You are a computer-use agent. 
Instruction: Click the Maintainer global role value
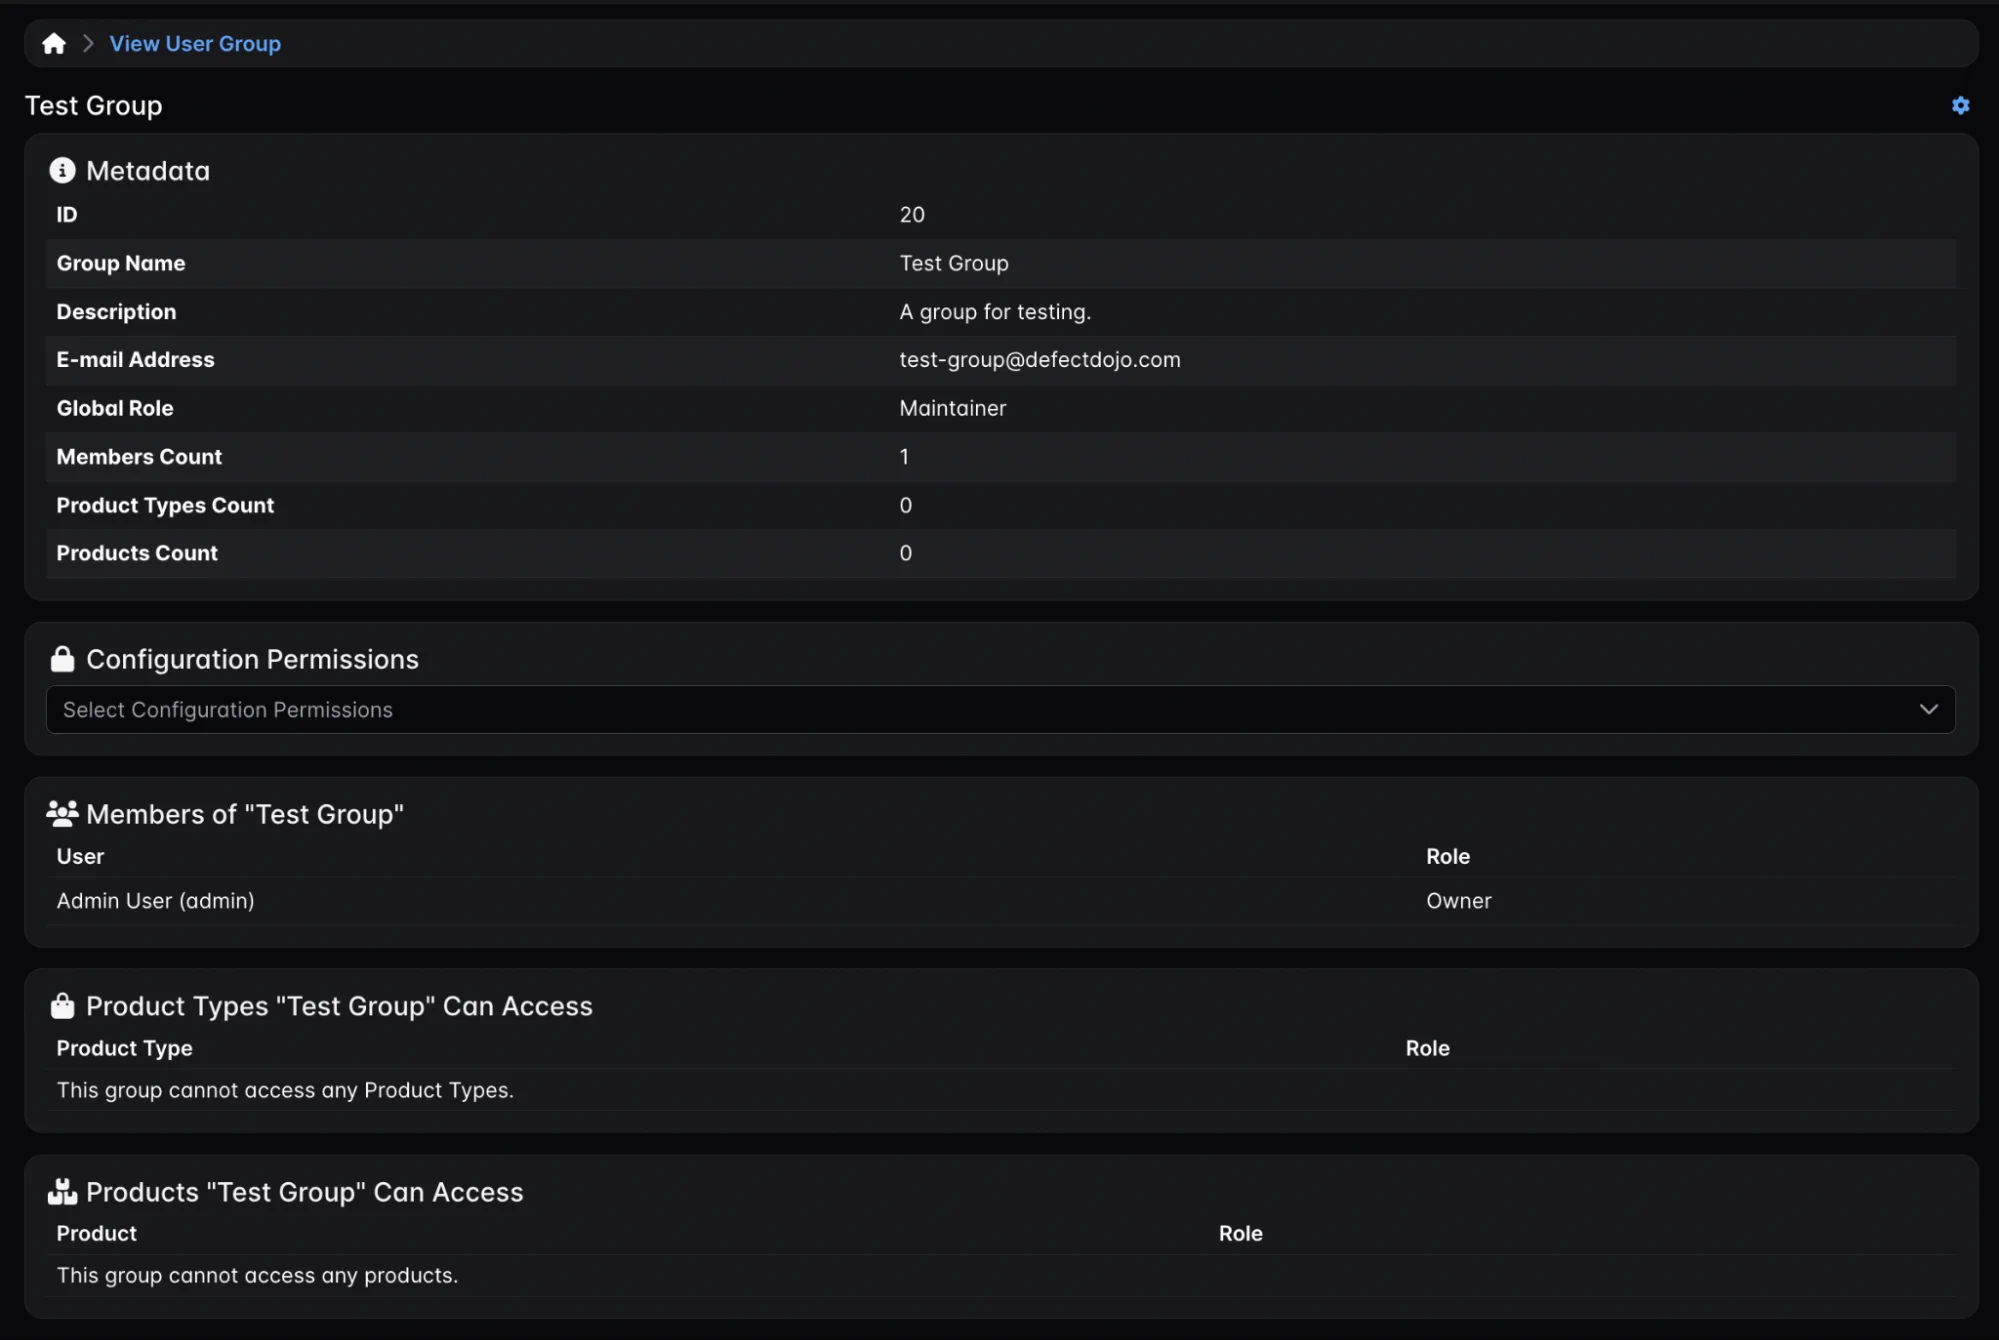(952, 408)
